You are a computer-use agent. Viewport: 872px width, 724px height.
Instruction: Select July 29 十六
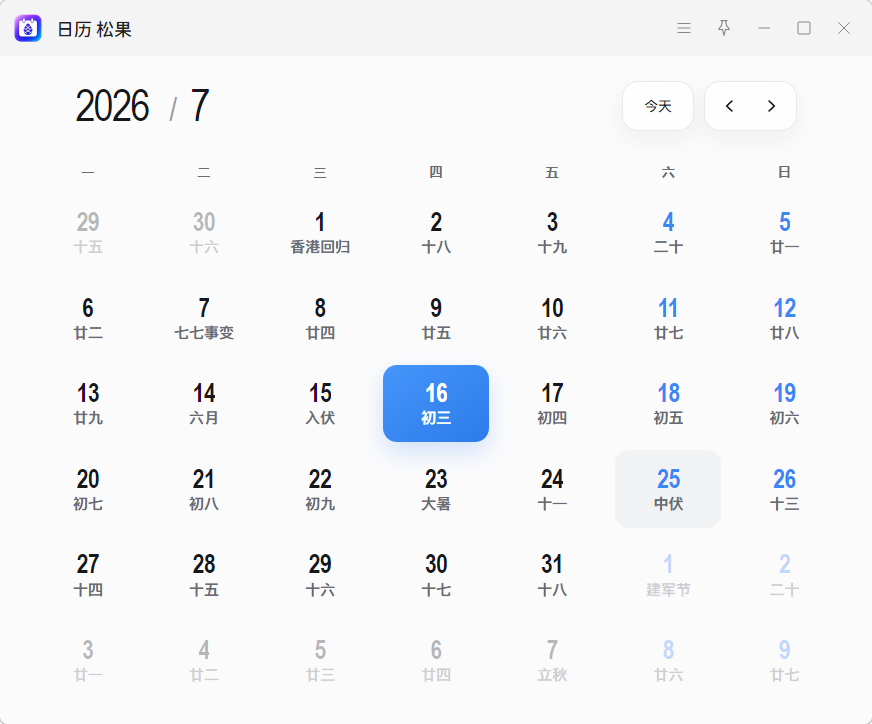point(320,575)
